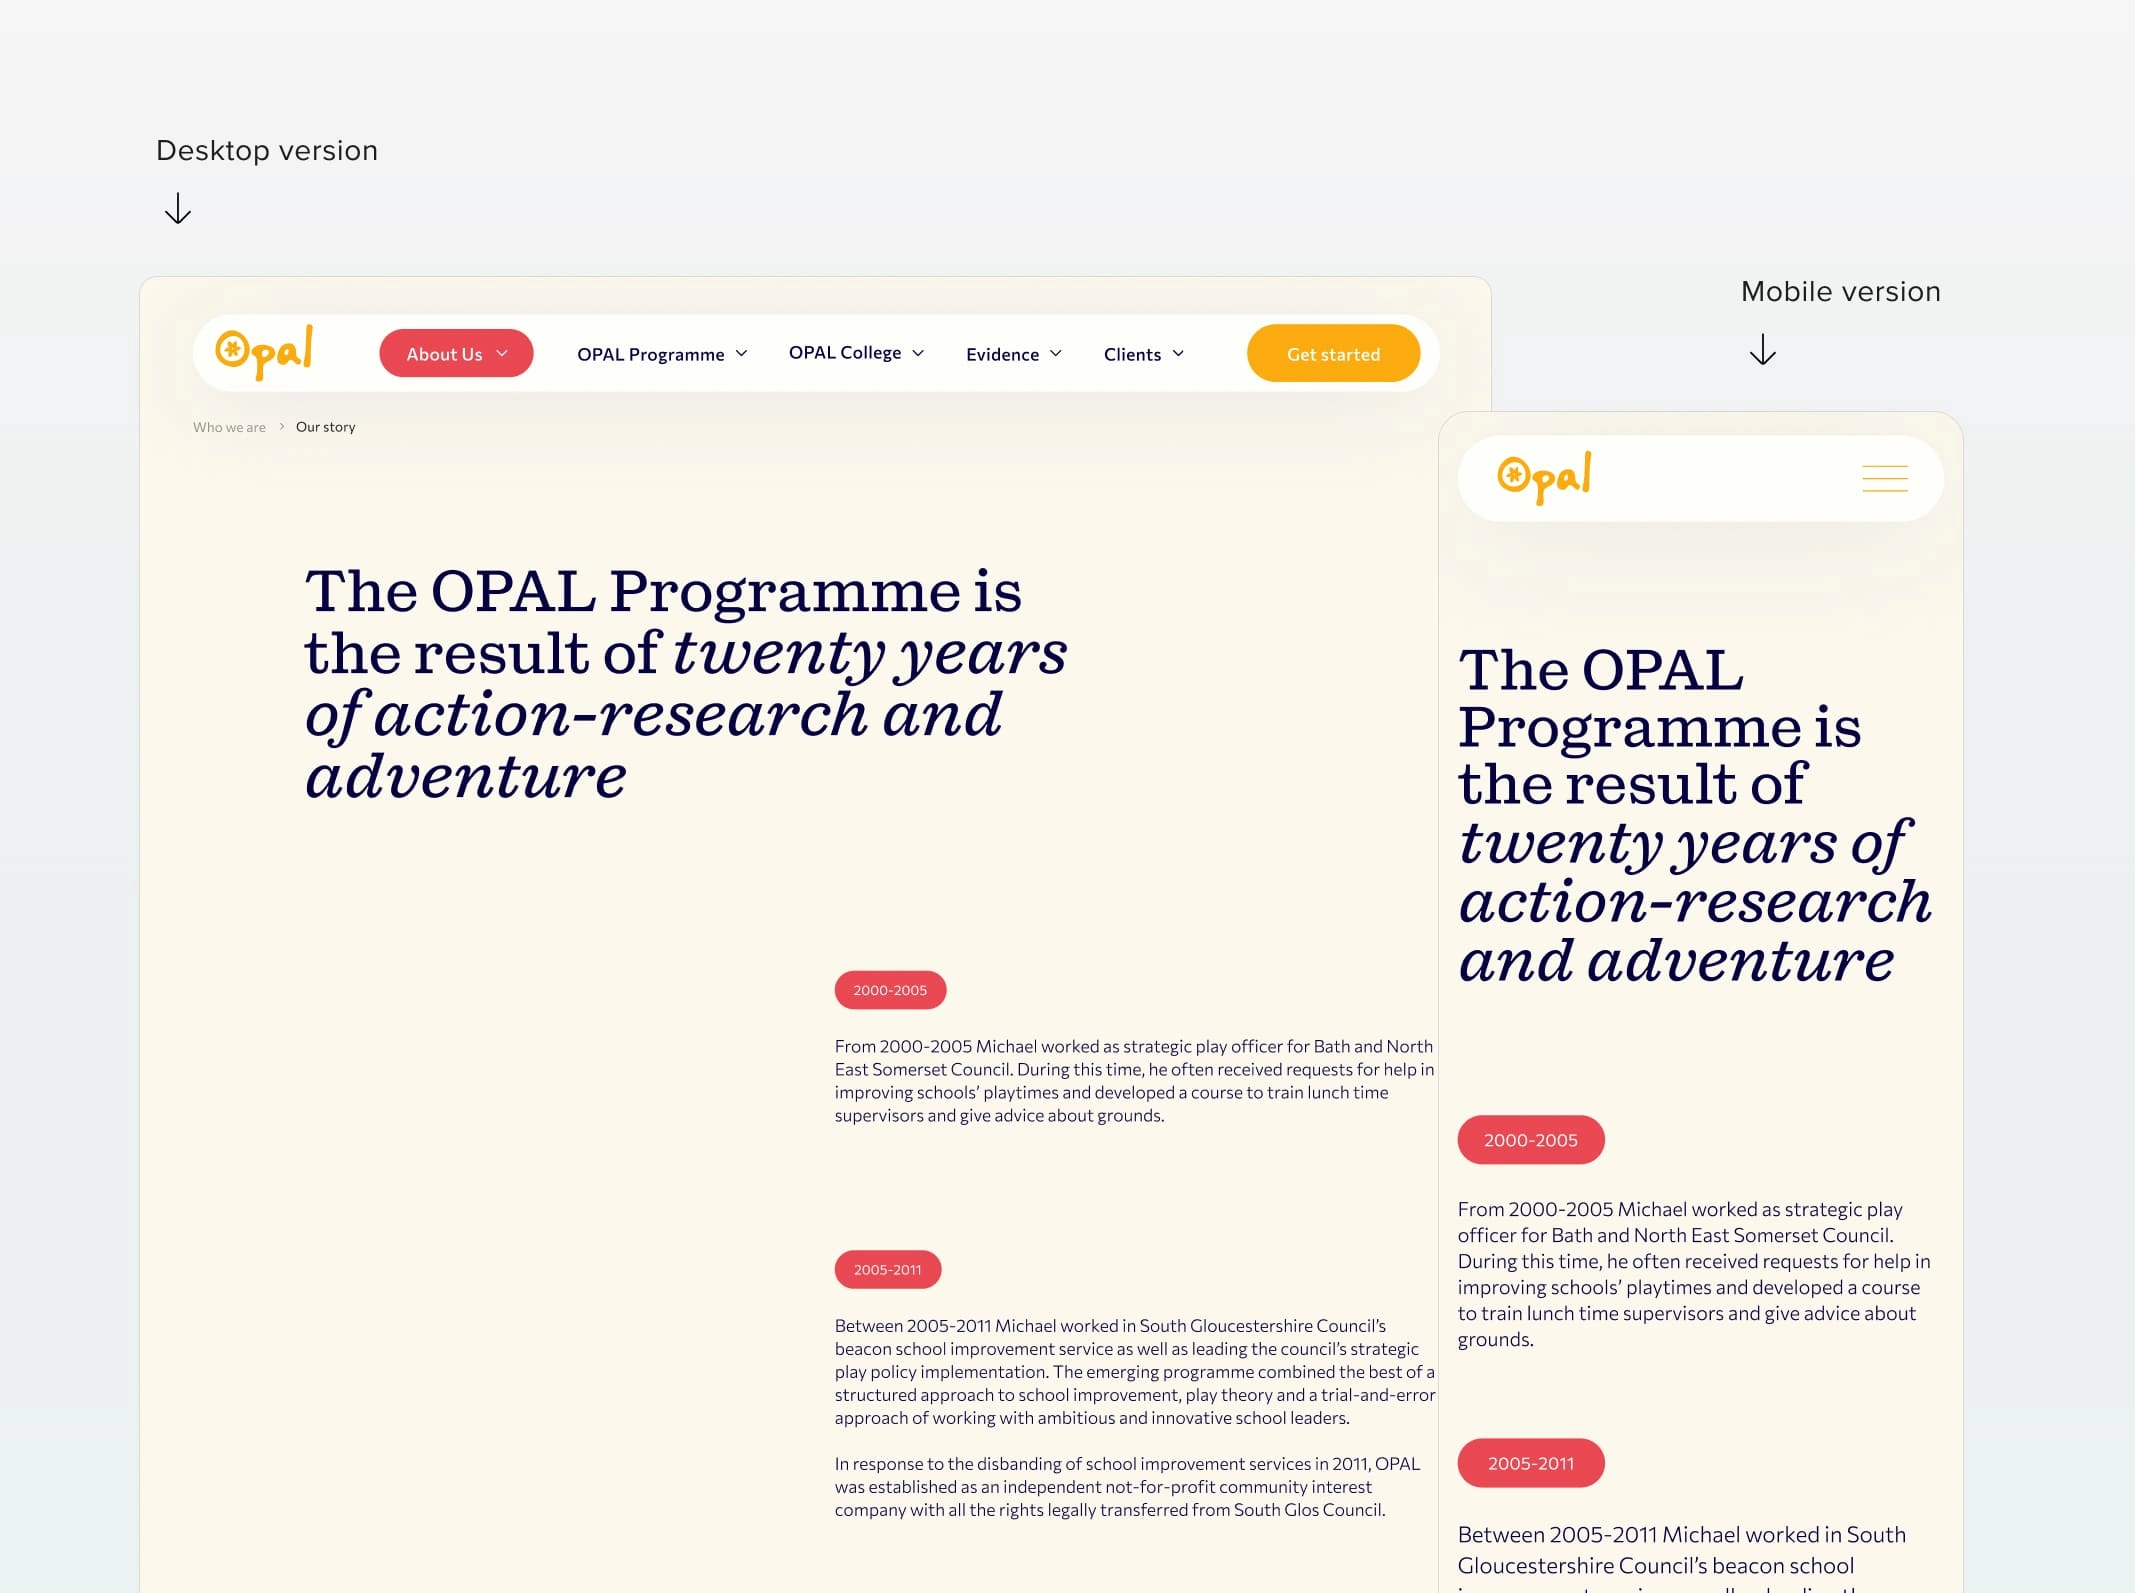Click the 2005-2011 badge in mobile view
This screenshot has width=2135, height=1593.
[x=1528, y=1462]
